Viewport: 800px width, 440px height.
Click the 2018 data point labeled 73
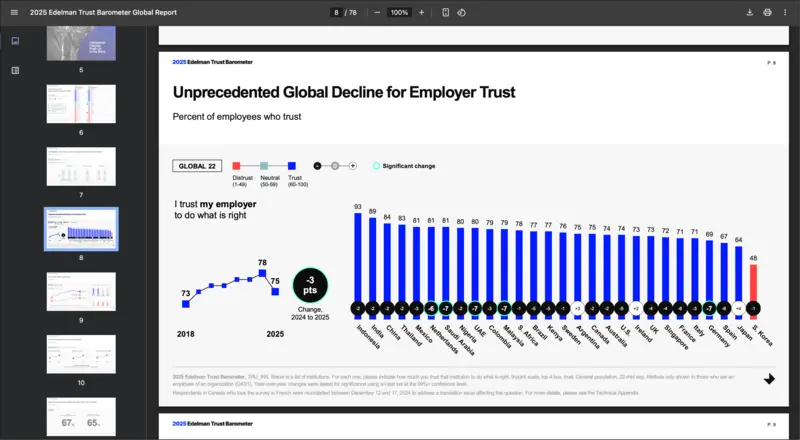point(186,304)
